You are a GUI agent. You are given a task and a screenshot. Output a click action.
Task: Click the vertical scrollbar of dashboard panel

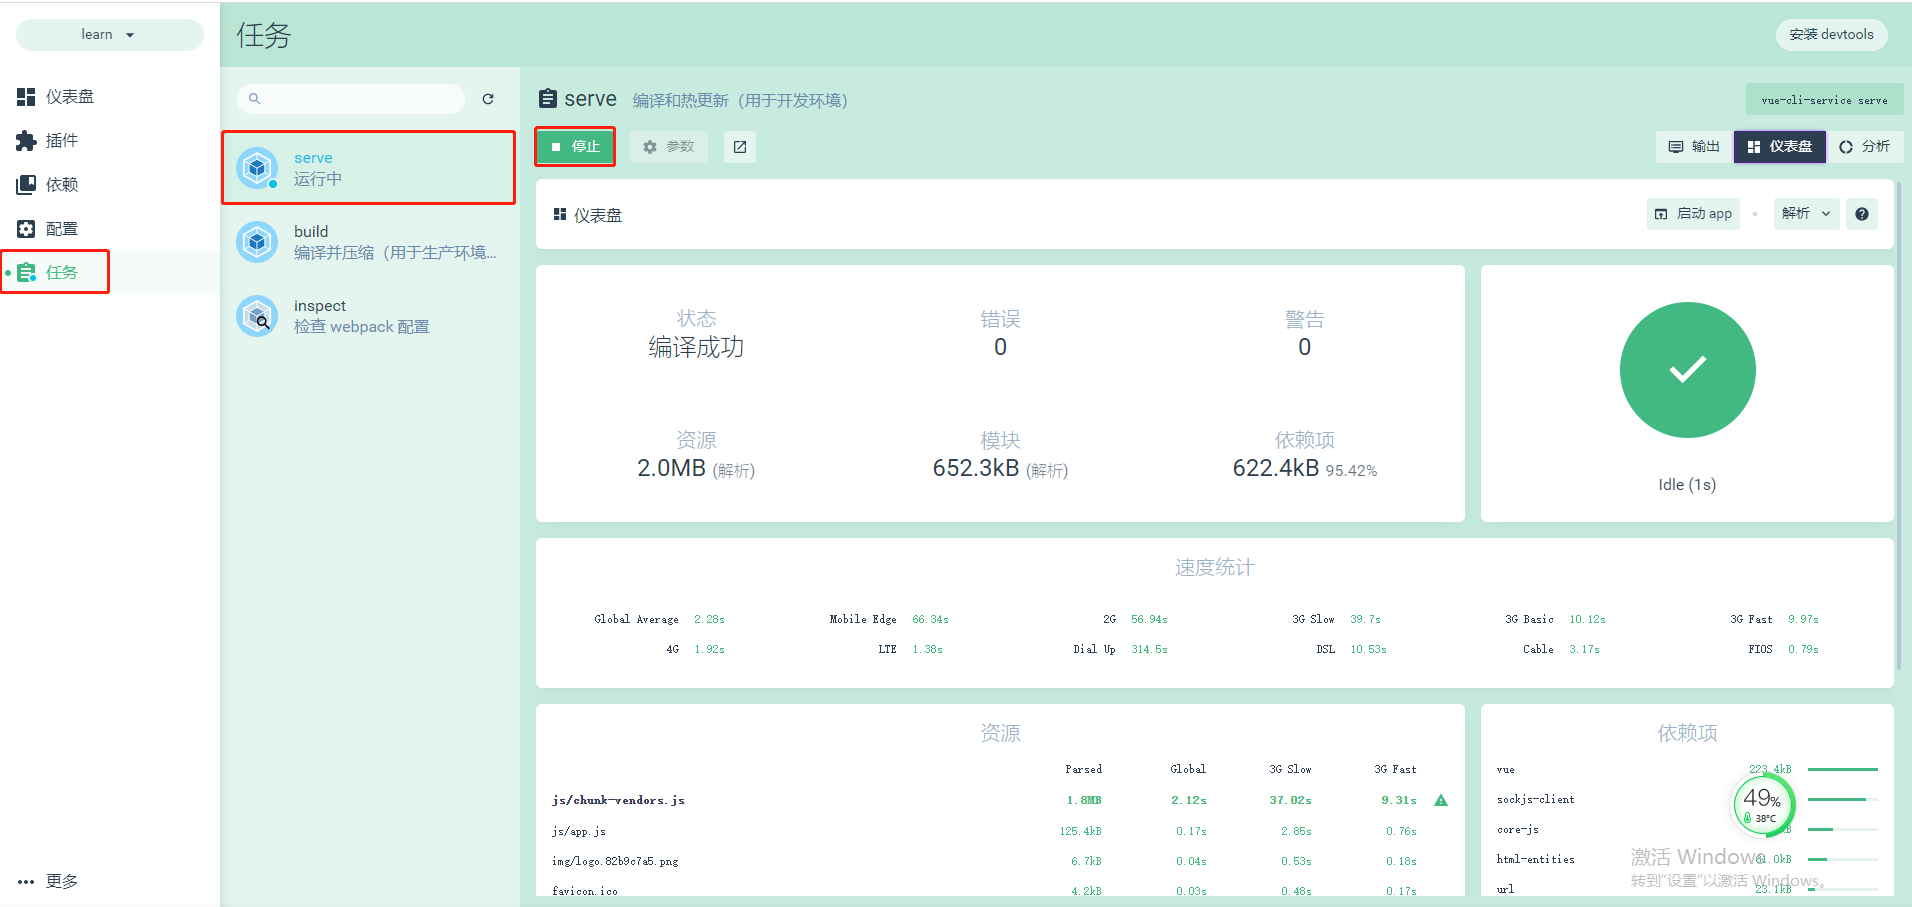click(x=1899, y=425)
